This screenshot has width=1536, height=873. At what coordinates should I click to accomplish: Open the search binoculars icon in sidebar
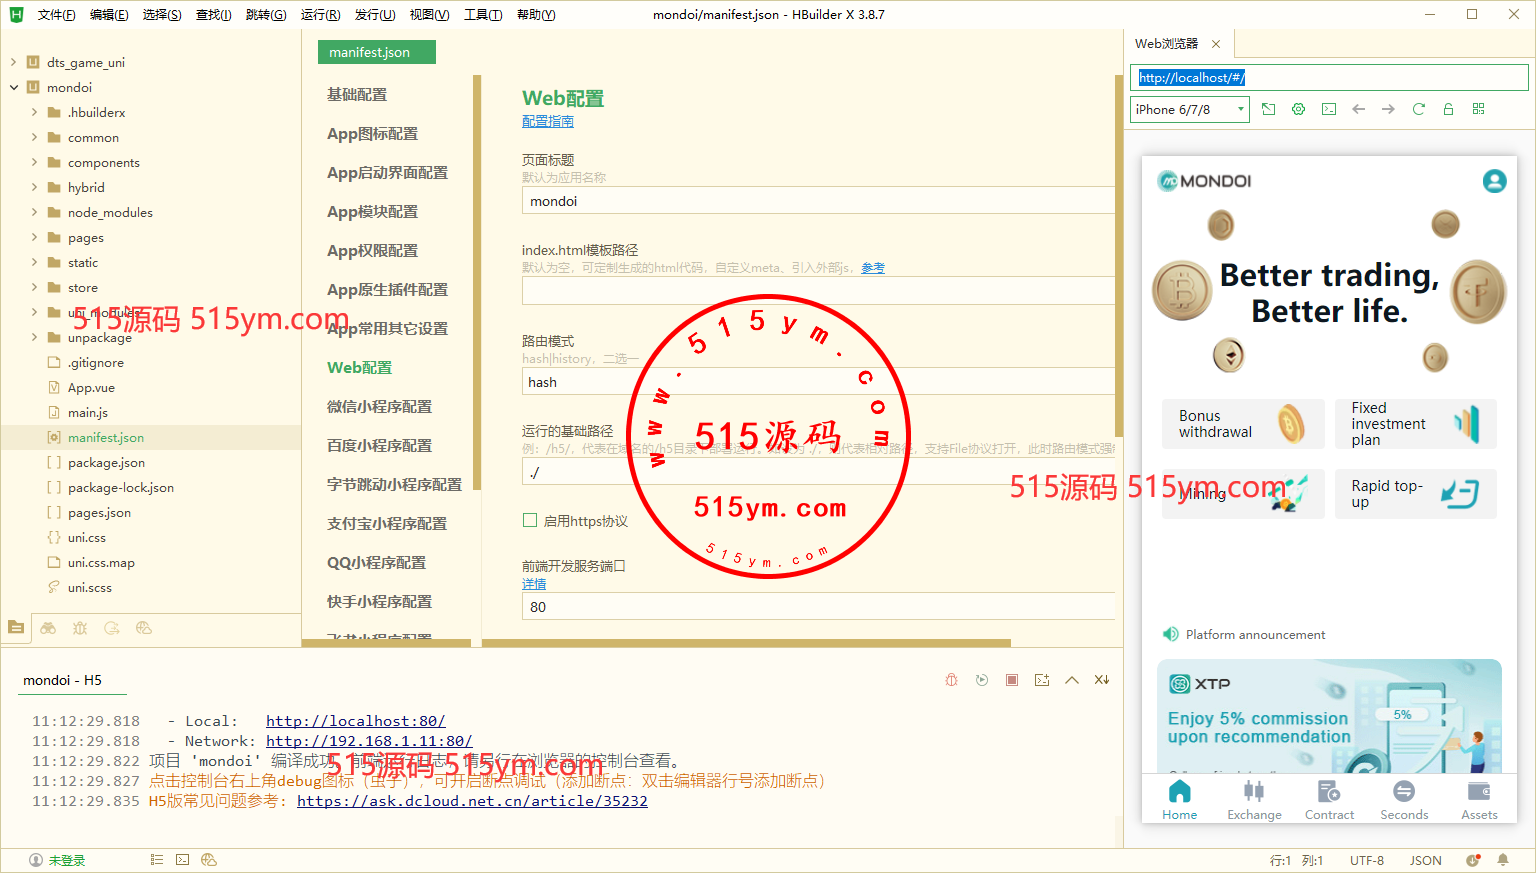(48, 628)
